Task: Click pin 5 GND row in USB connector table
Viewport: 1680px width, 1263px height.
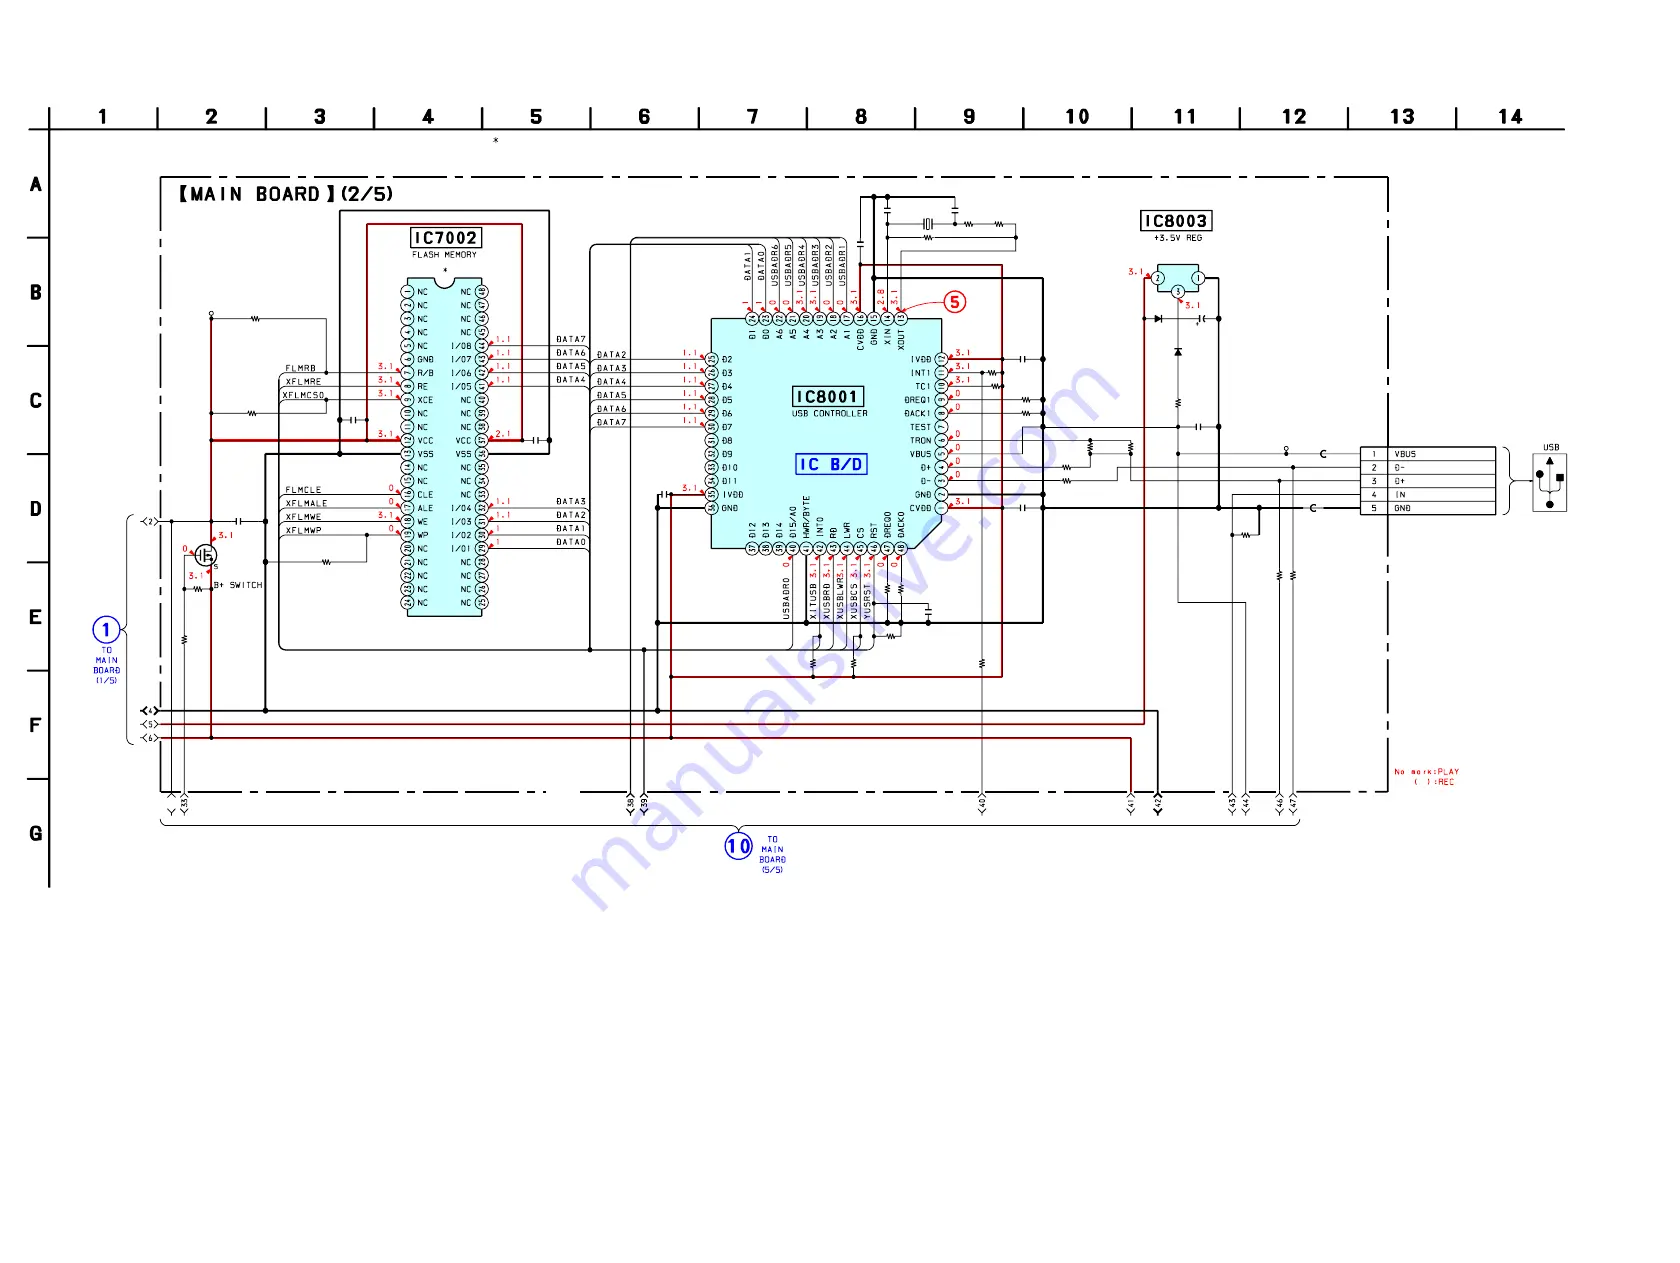Action: 1428,508
